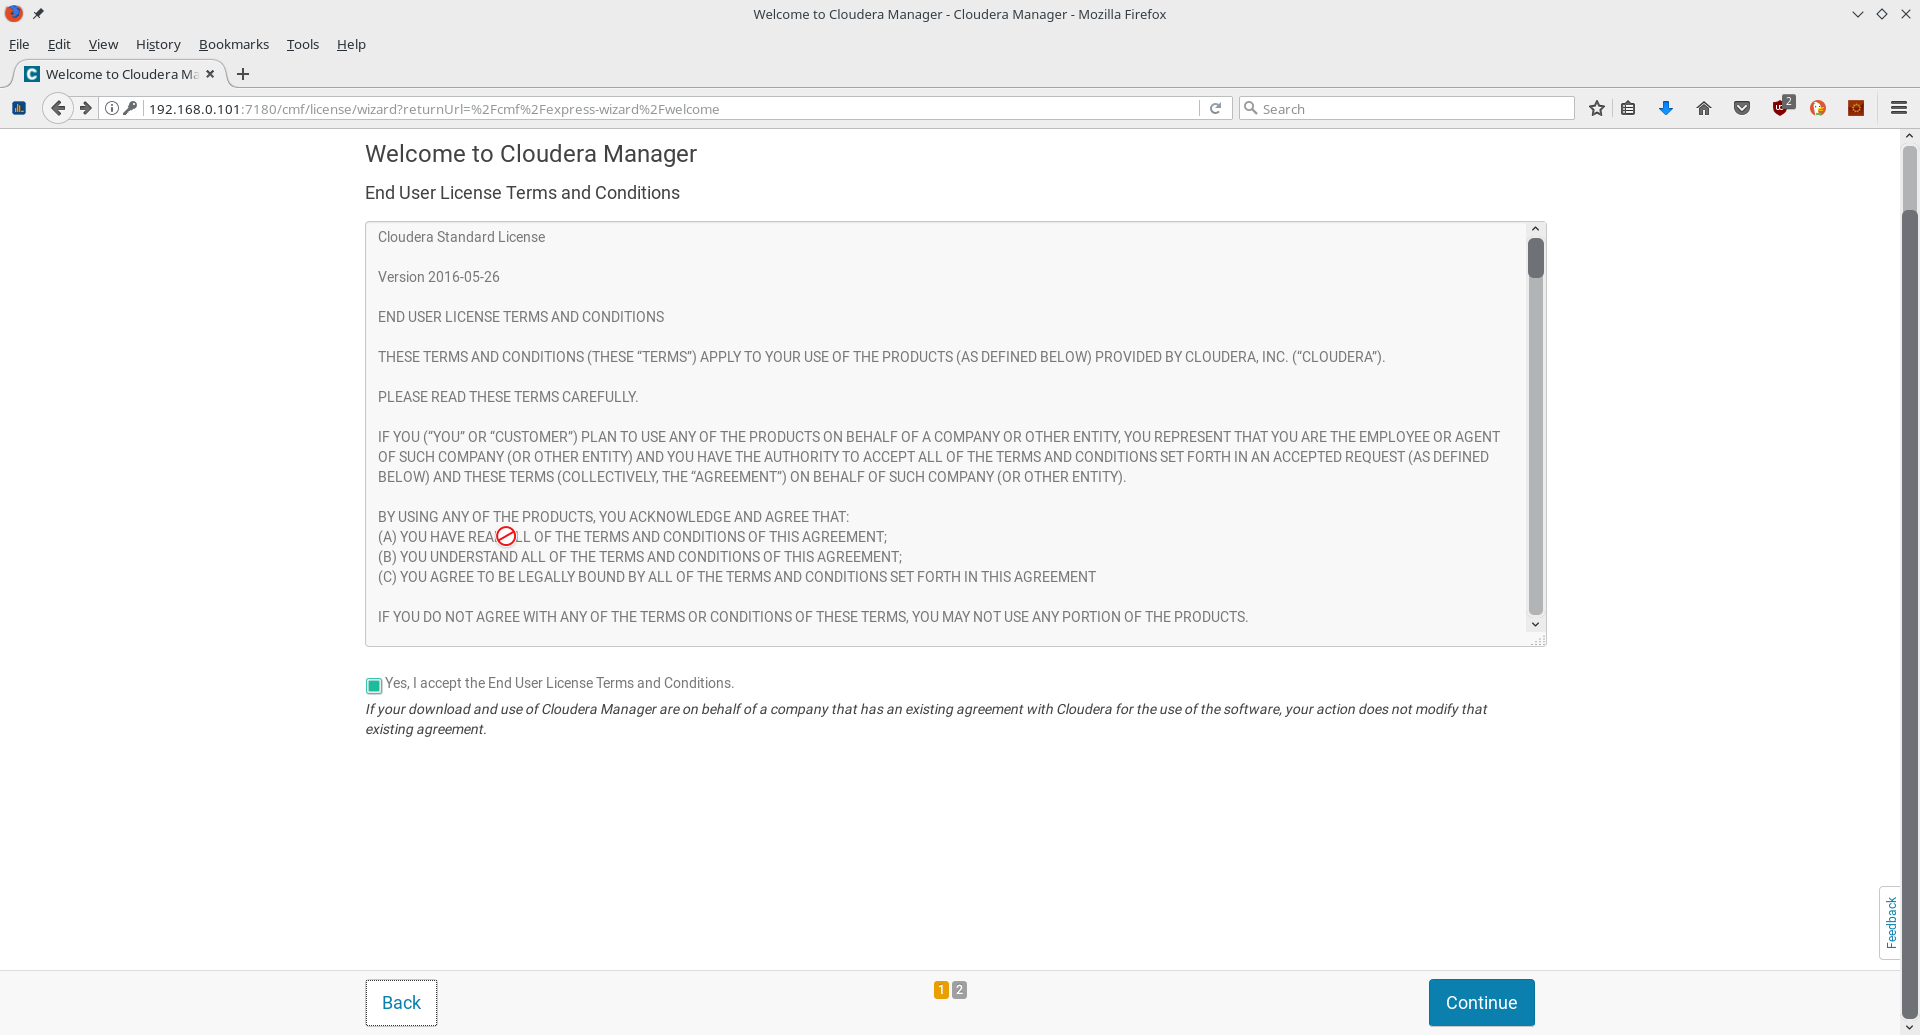
Task: Click the Continue button
Action: 1481,1002
